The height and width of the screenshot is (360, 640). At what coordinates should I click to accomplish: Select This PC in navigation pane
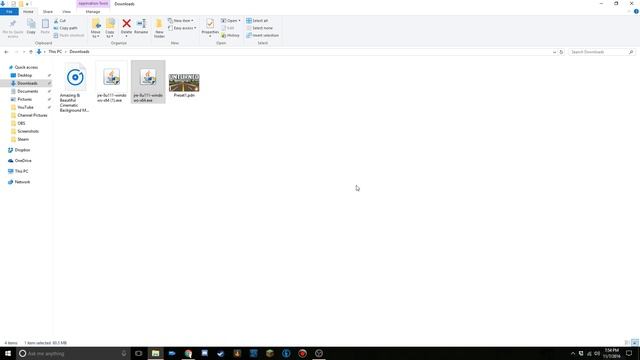point(21,171)
